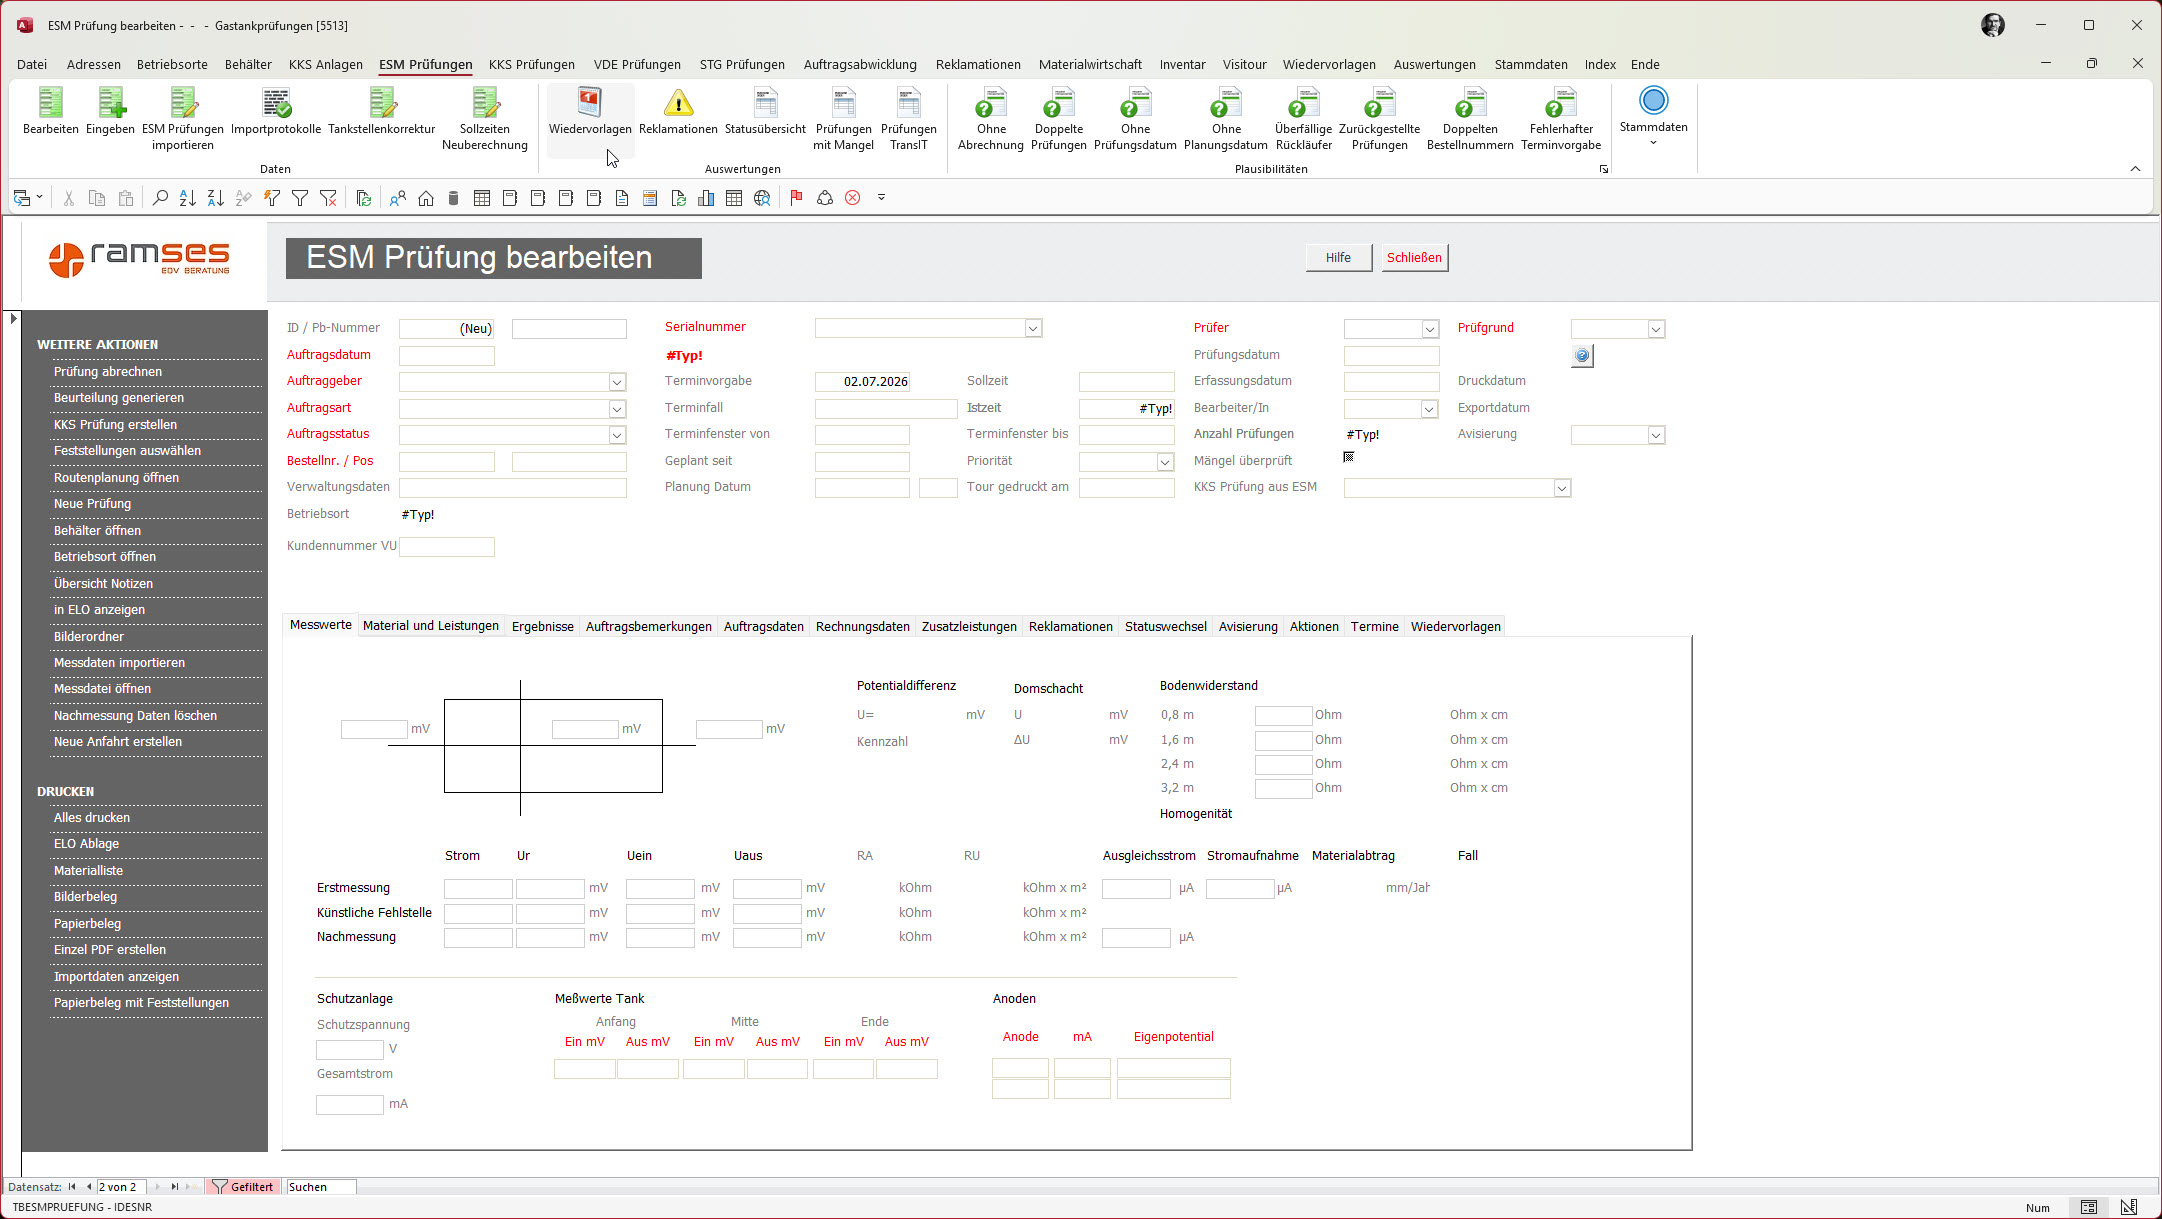
Task: Expand the Serialnummer dropdown
Action: [1033, 328]
